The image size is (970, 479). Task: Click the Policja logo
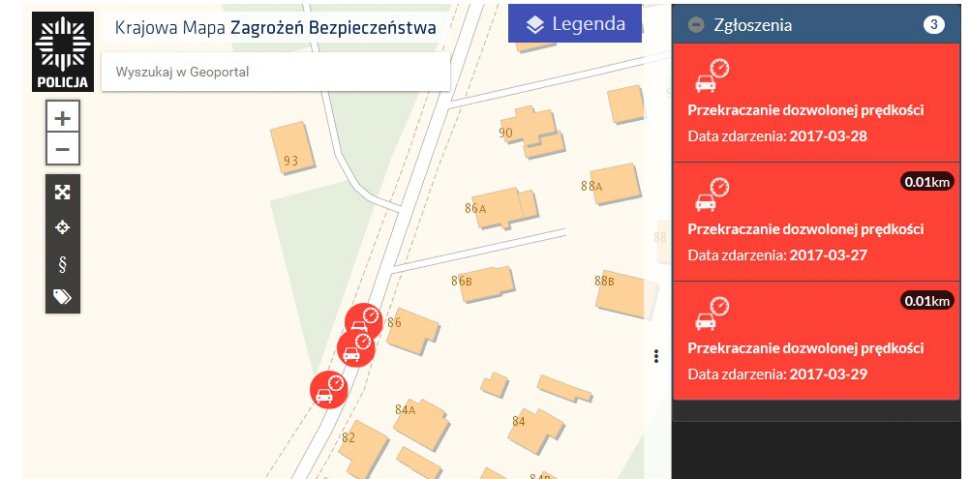63,52
